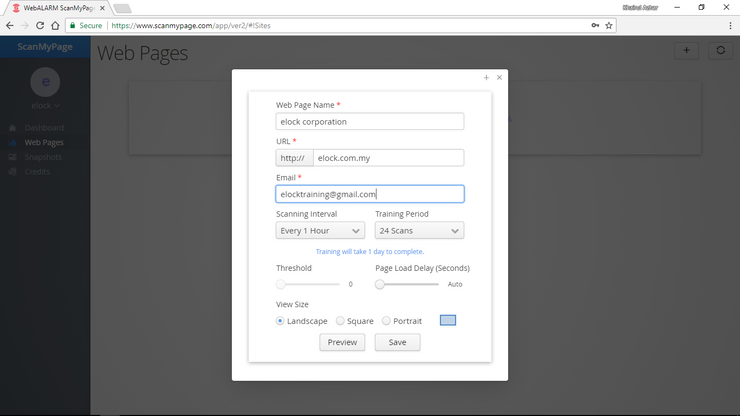
Task: Click the Auto delay value
Action: 455,284
